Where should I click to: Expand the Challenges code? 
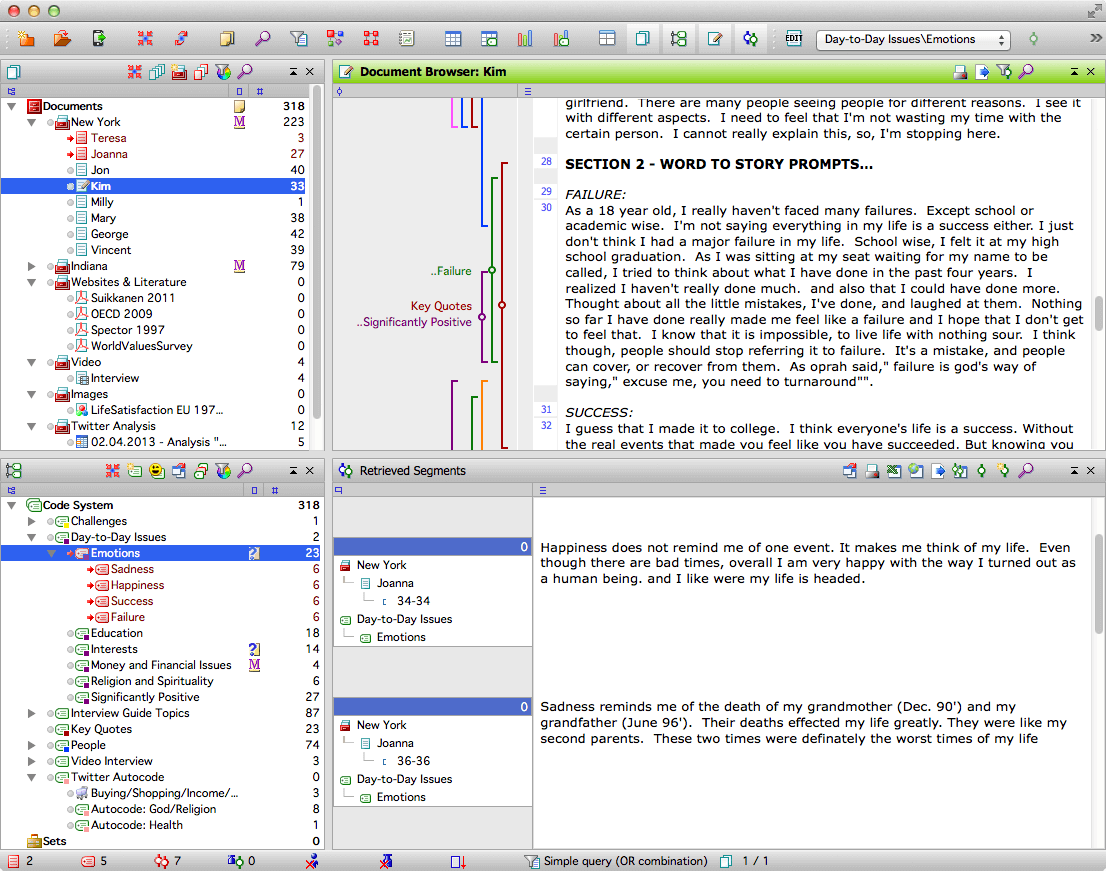(31, 521)
